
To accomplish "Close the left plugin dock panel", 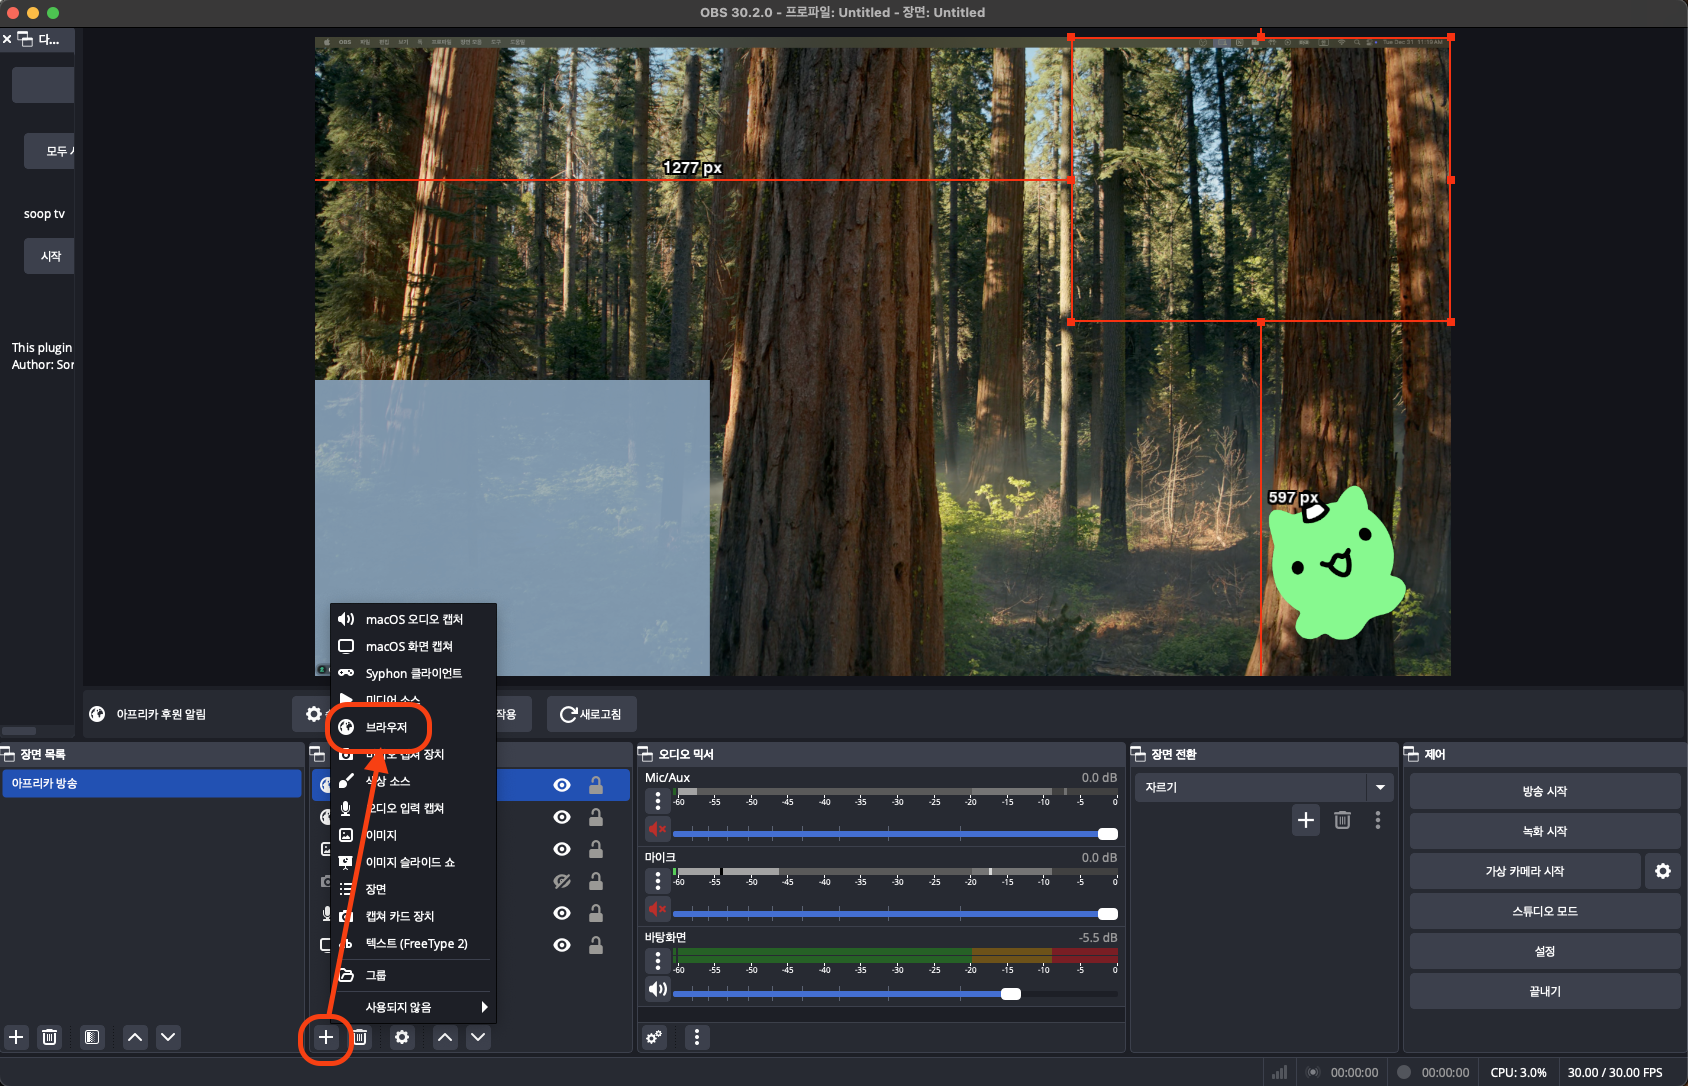I will 7,39.
